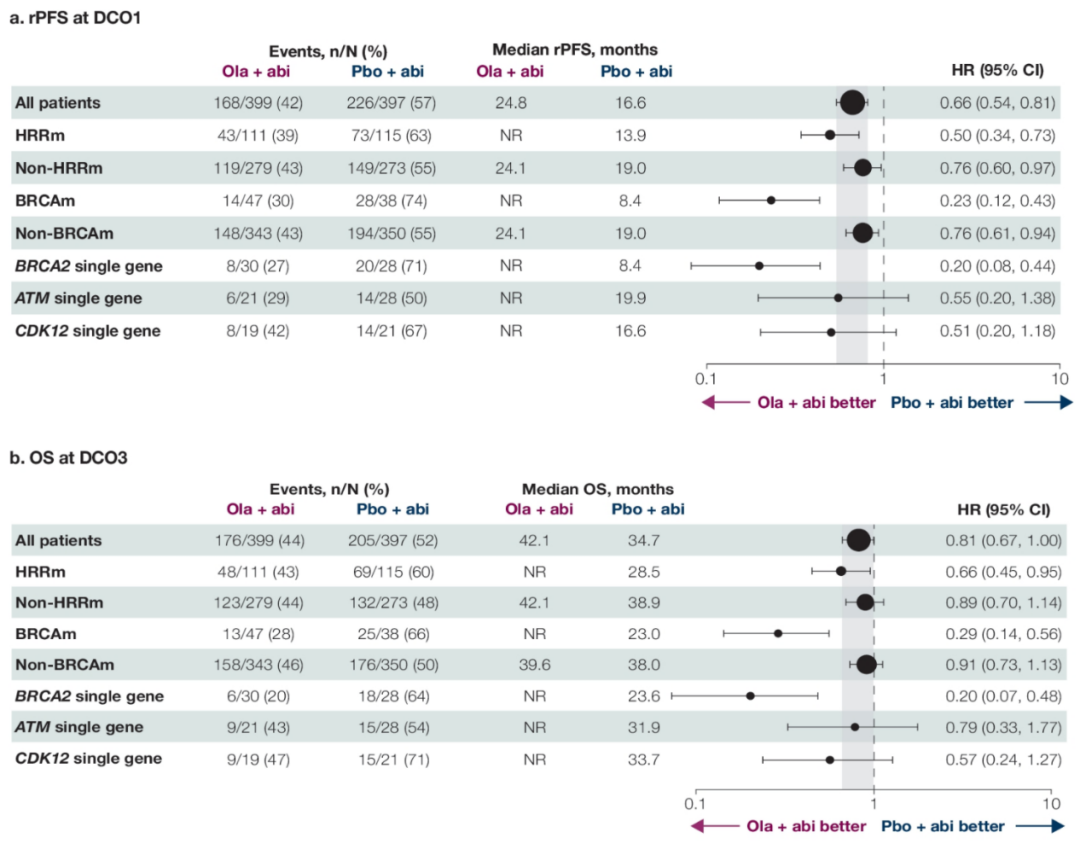
Task: Click the events value 168/399 (42)
Action: pyautogui.click(x=259, y=102)
